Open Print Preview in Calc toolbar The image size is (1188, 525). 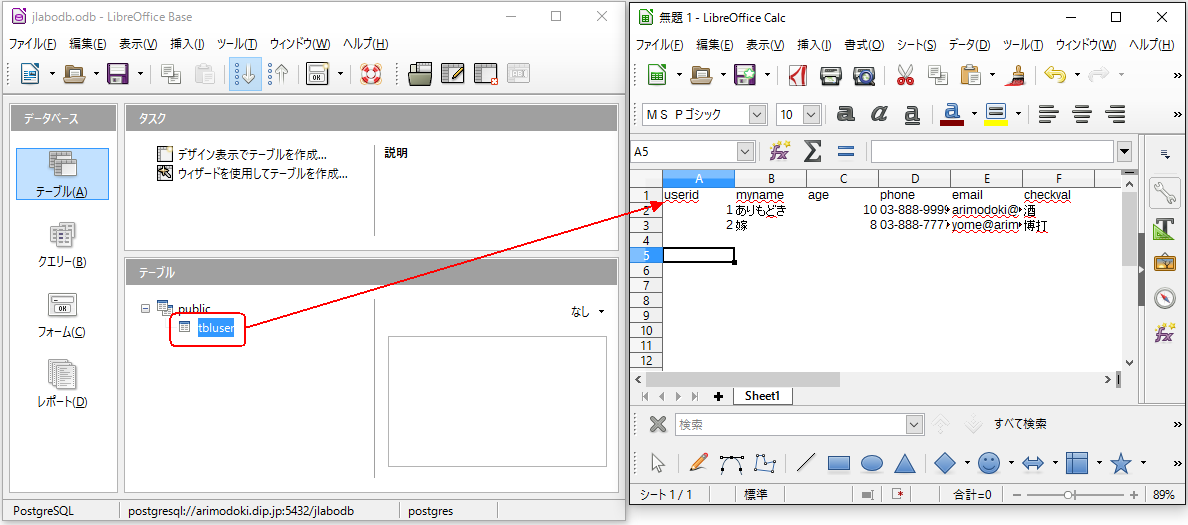864,75
